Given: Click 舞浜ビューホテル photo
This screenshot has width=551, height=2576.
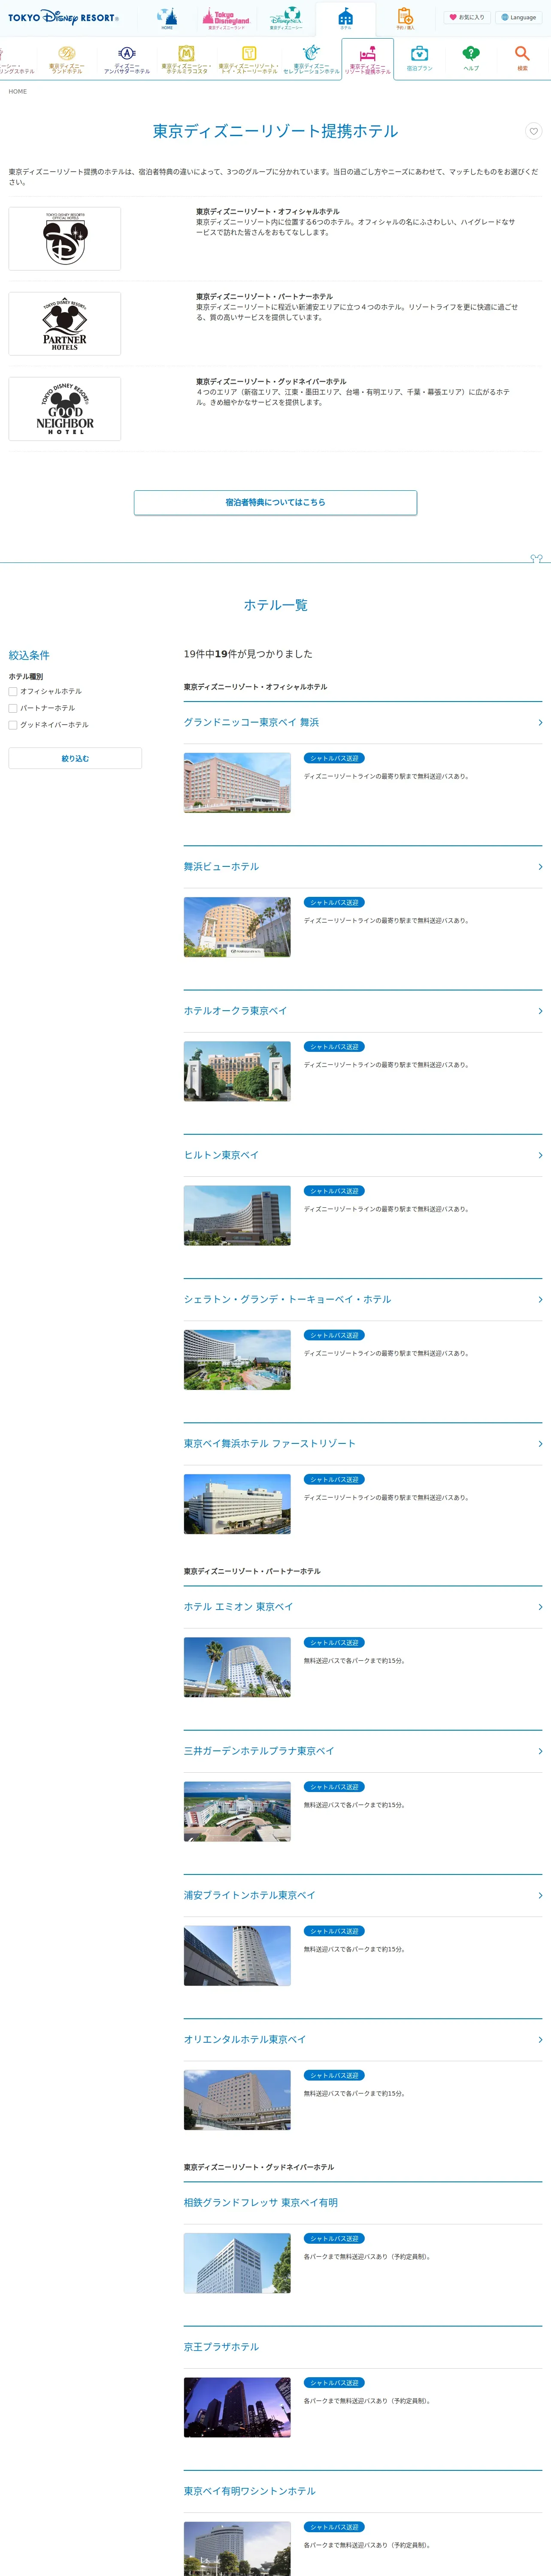Looking at the screenshot, I should click(237, 927).
